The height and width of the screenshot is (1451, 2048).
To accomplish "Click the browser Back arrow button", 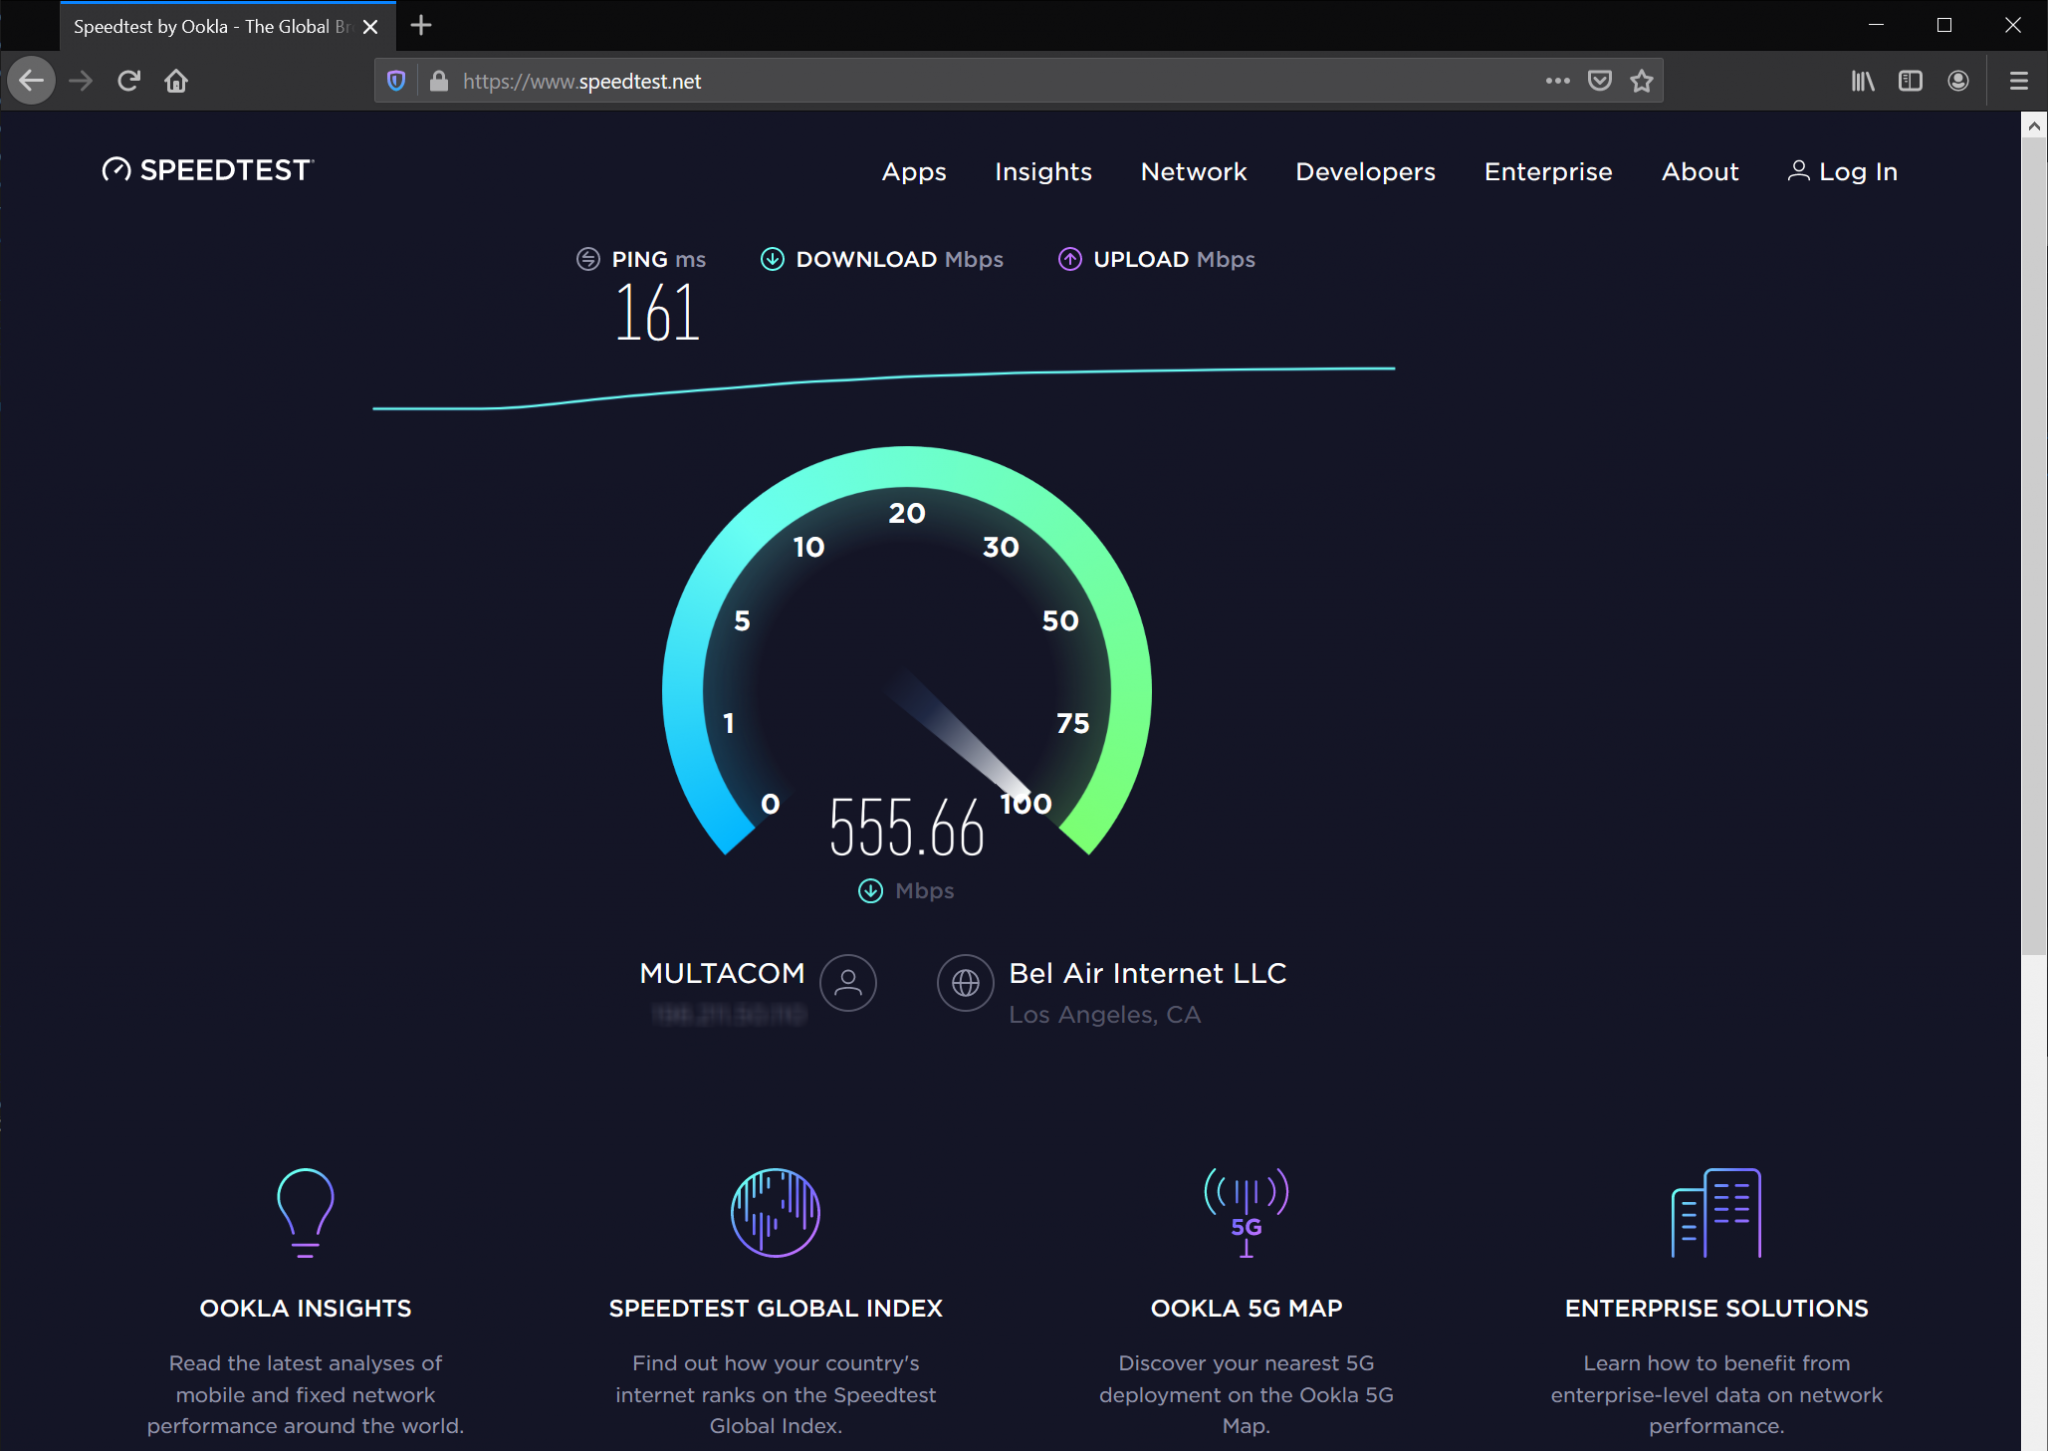I will 32,81.
